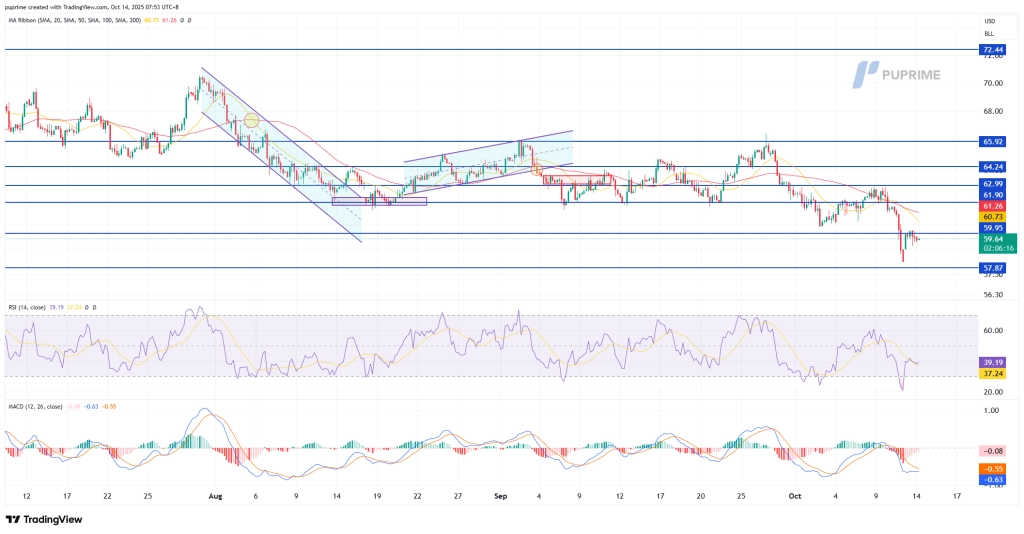The image size is (1024, 534).
Task: Click the yellow circle marker on the chart
Action: tap(251, 121)
